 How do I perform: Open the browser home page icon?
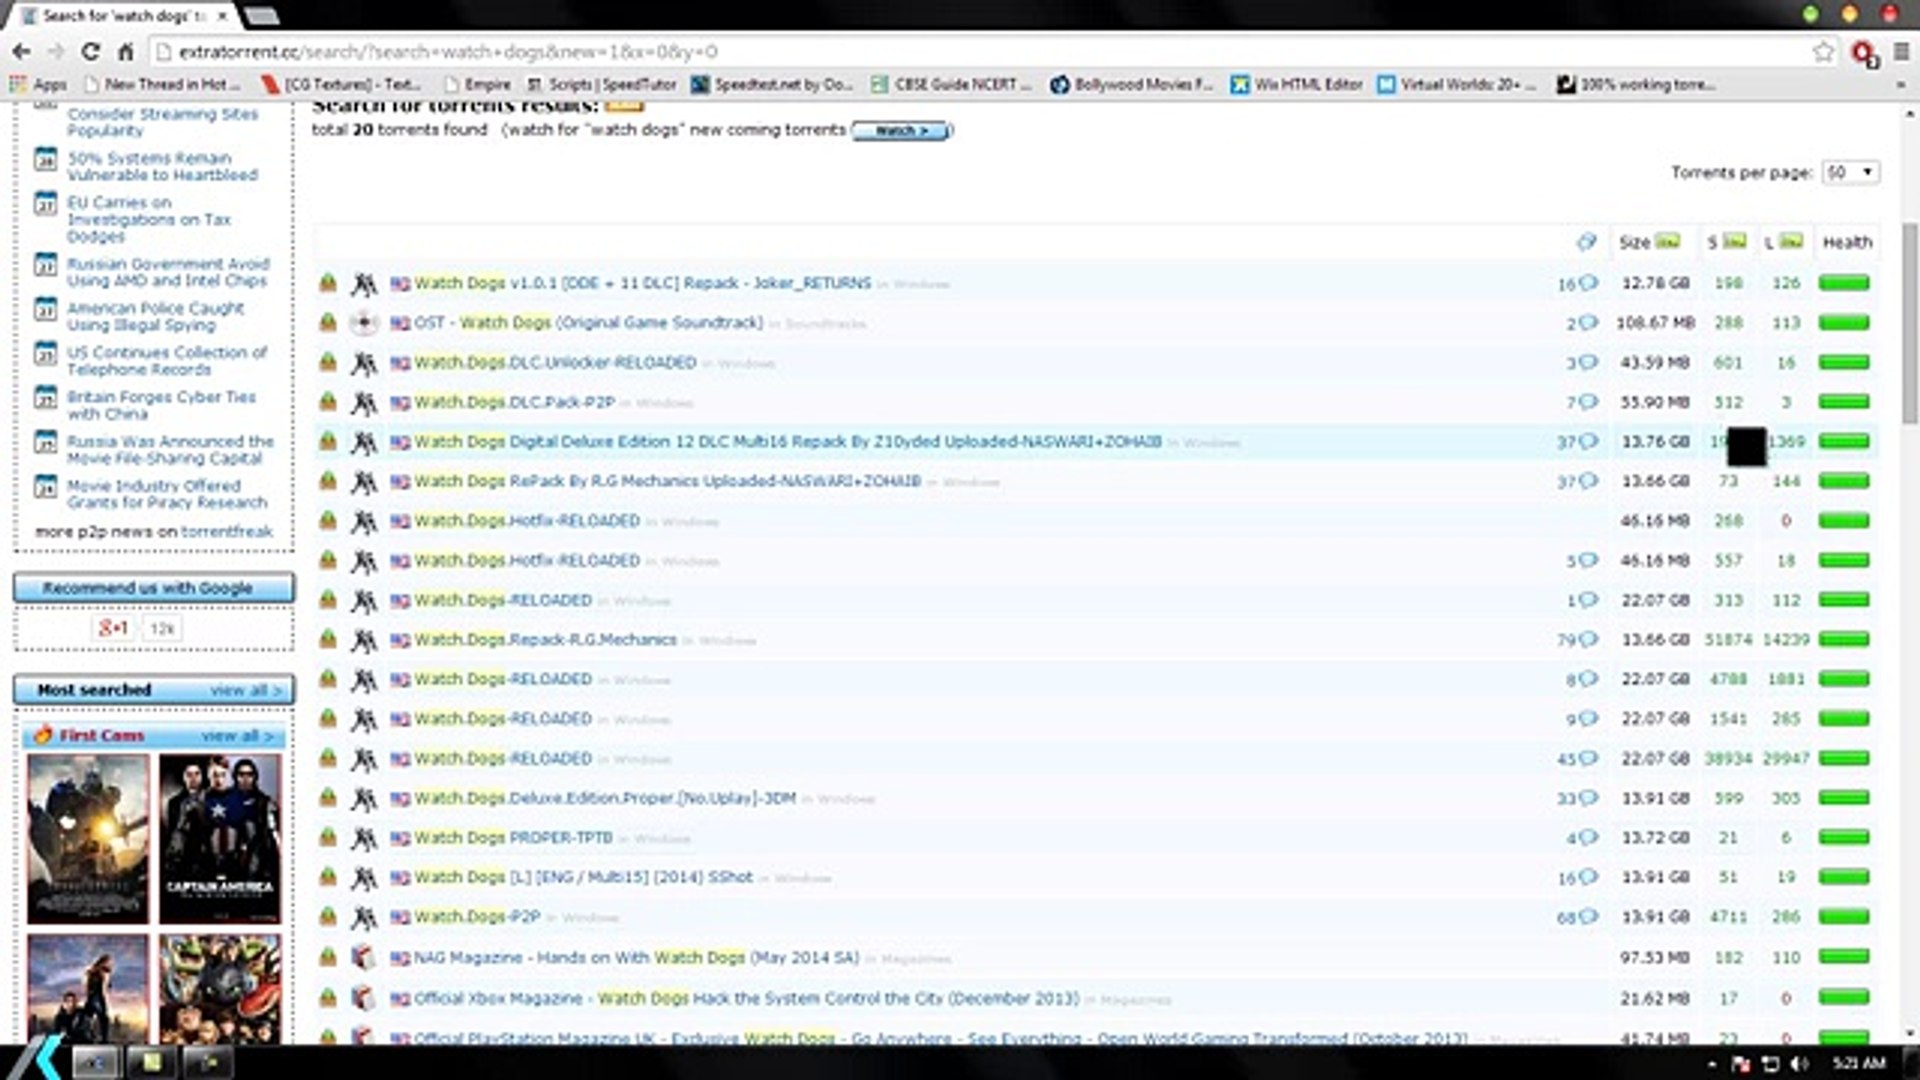126,52
